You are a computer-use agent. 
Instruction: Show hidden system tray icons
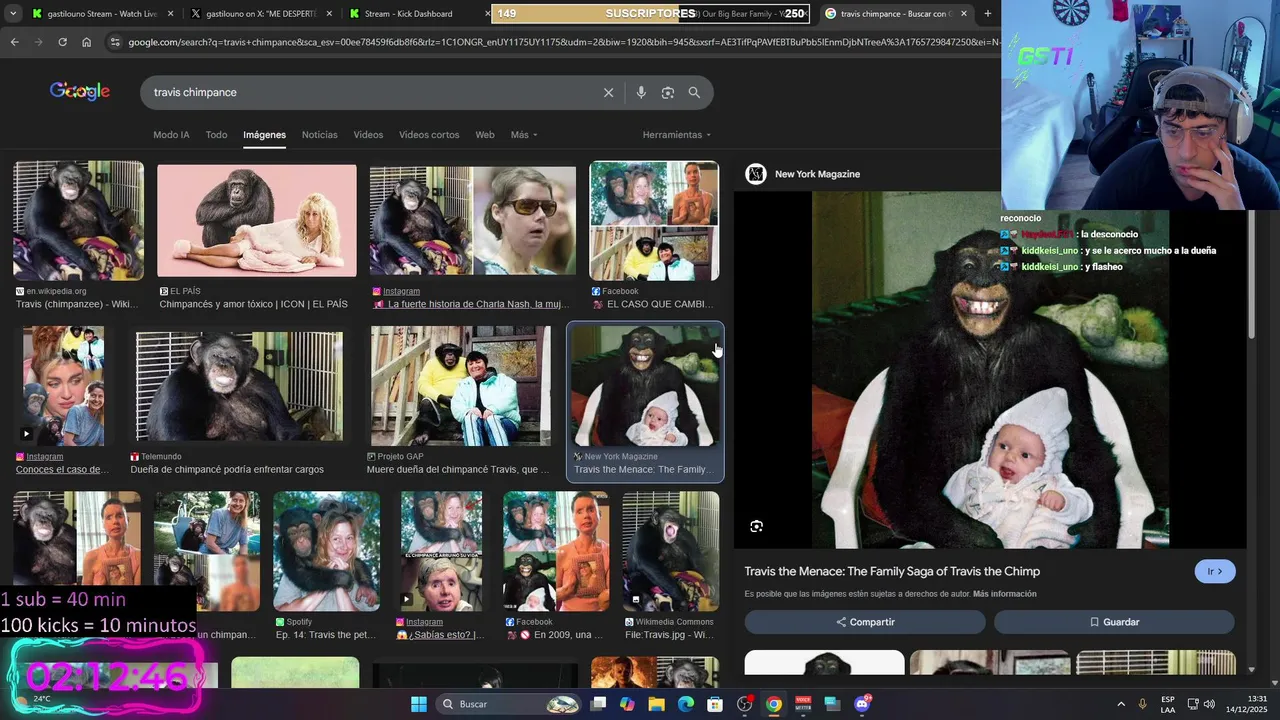(x=1120, y=704)
